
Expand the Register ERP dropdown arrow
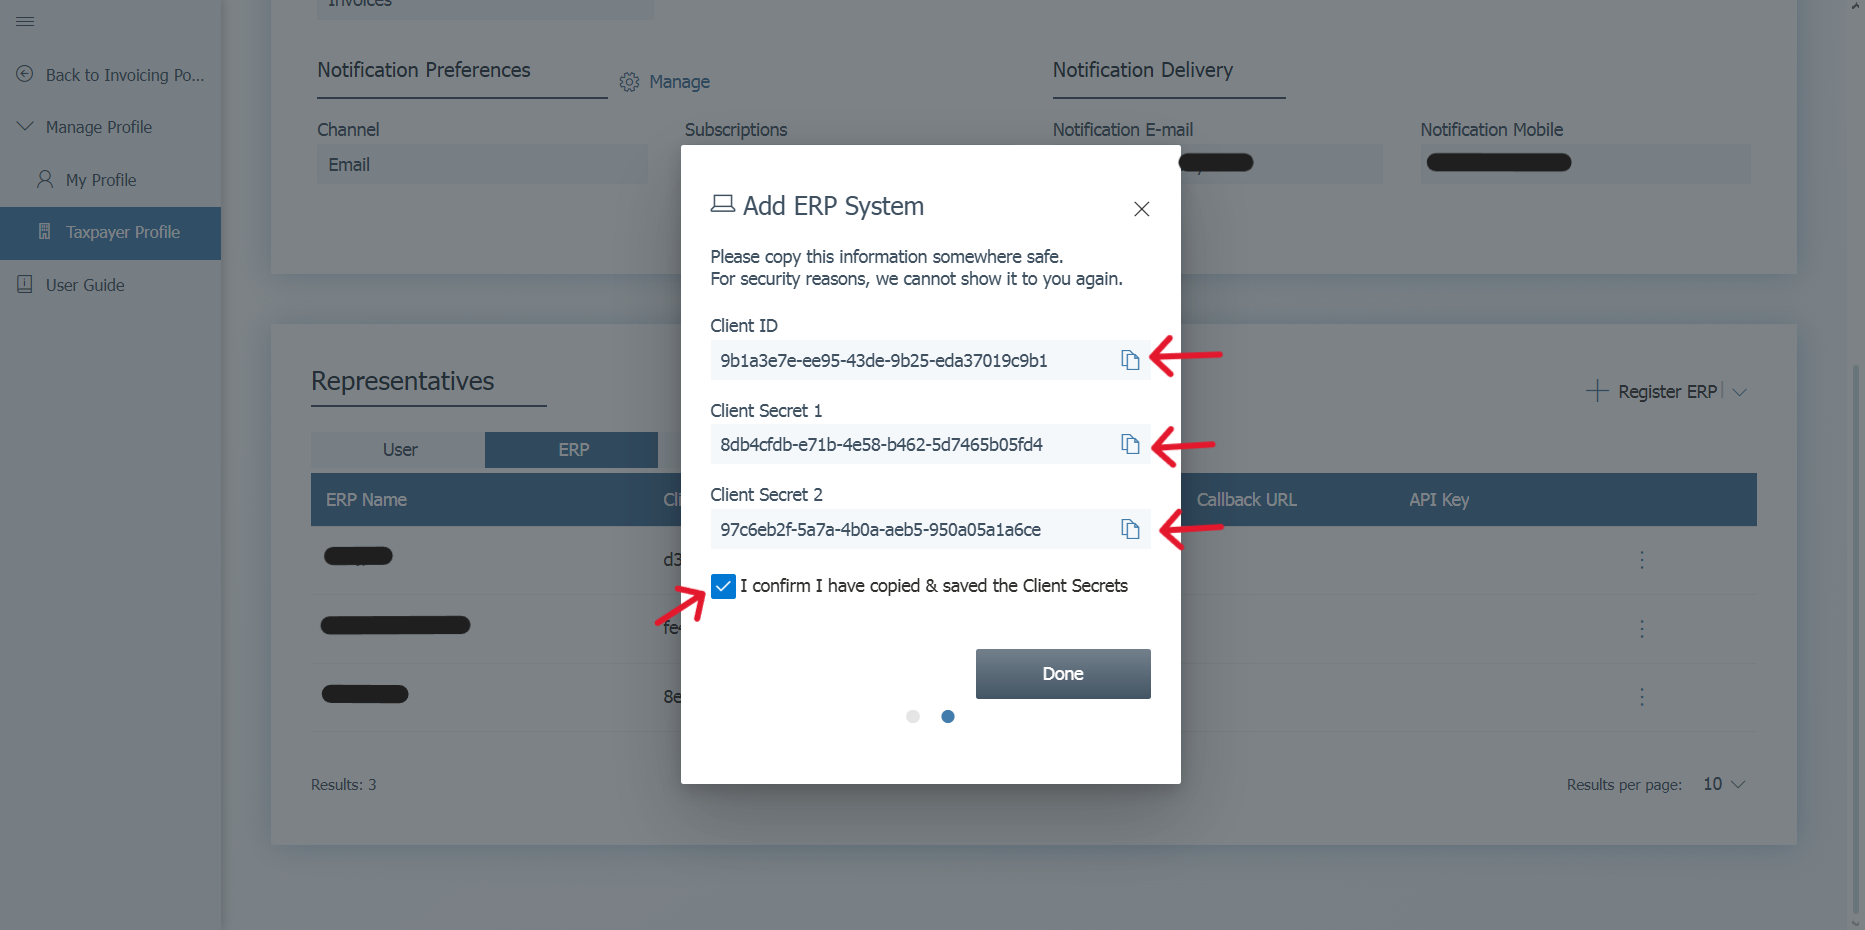[1739, 392]
